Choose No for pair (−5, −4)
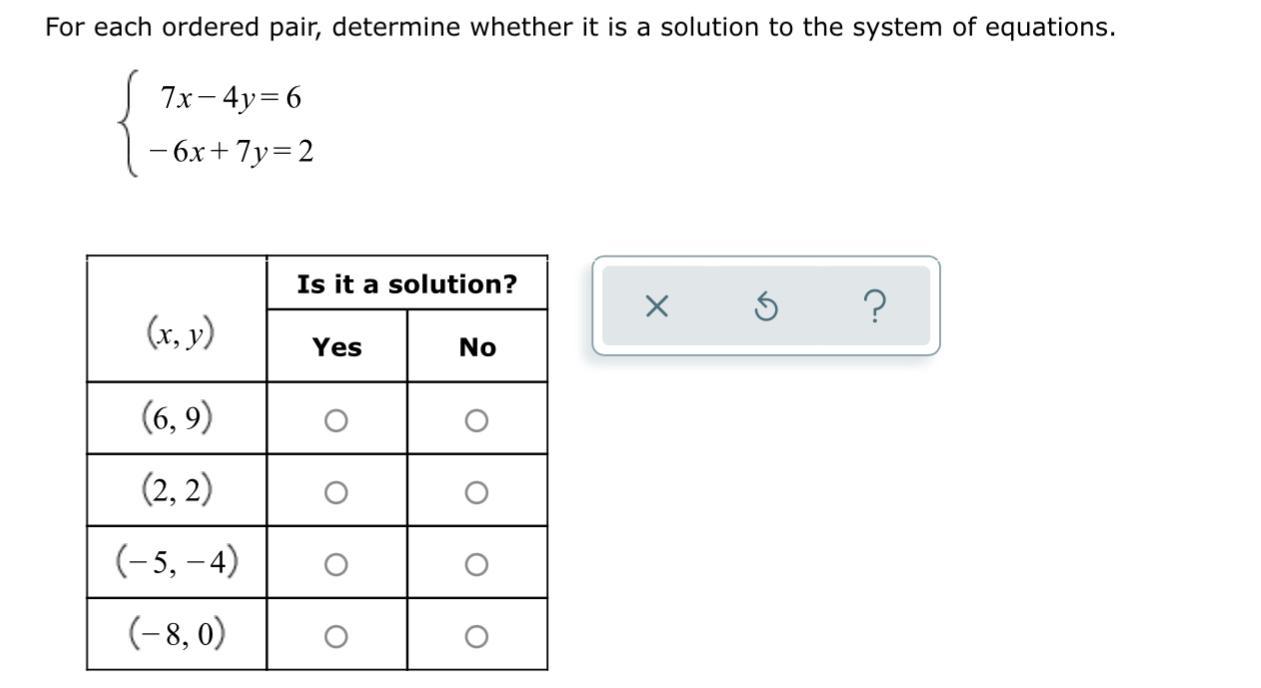This screenshot has height=688, width=1261. tap(477, 565)
